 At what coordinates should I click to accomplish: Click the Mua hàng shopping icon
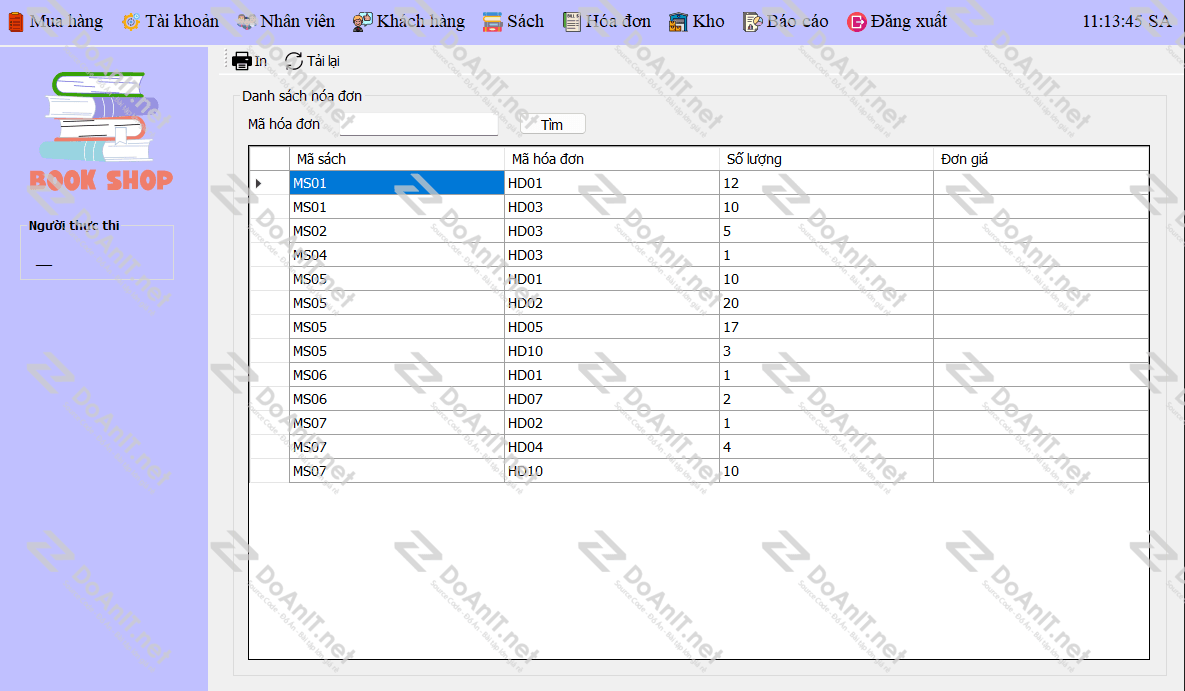click(x=16, y=22)
